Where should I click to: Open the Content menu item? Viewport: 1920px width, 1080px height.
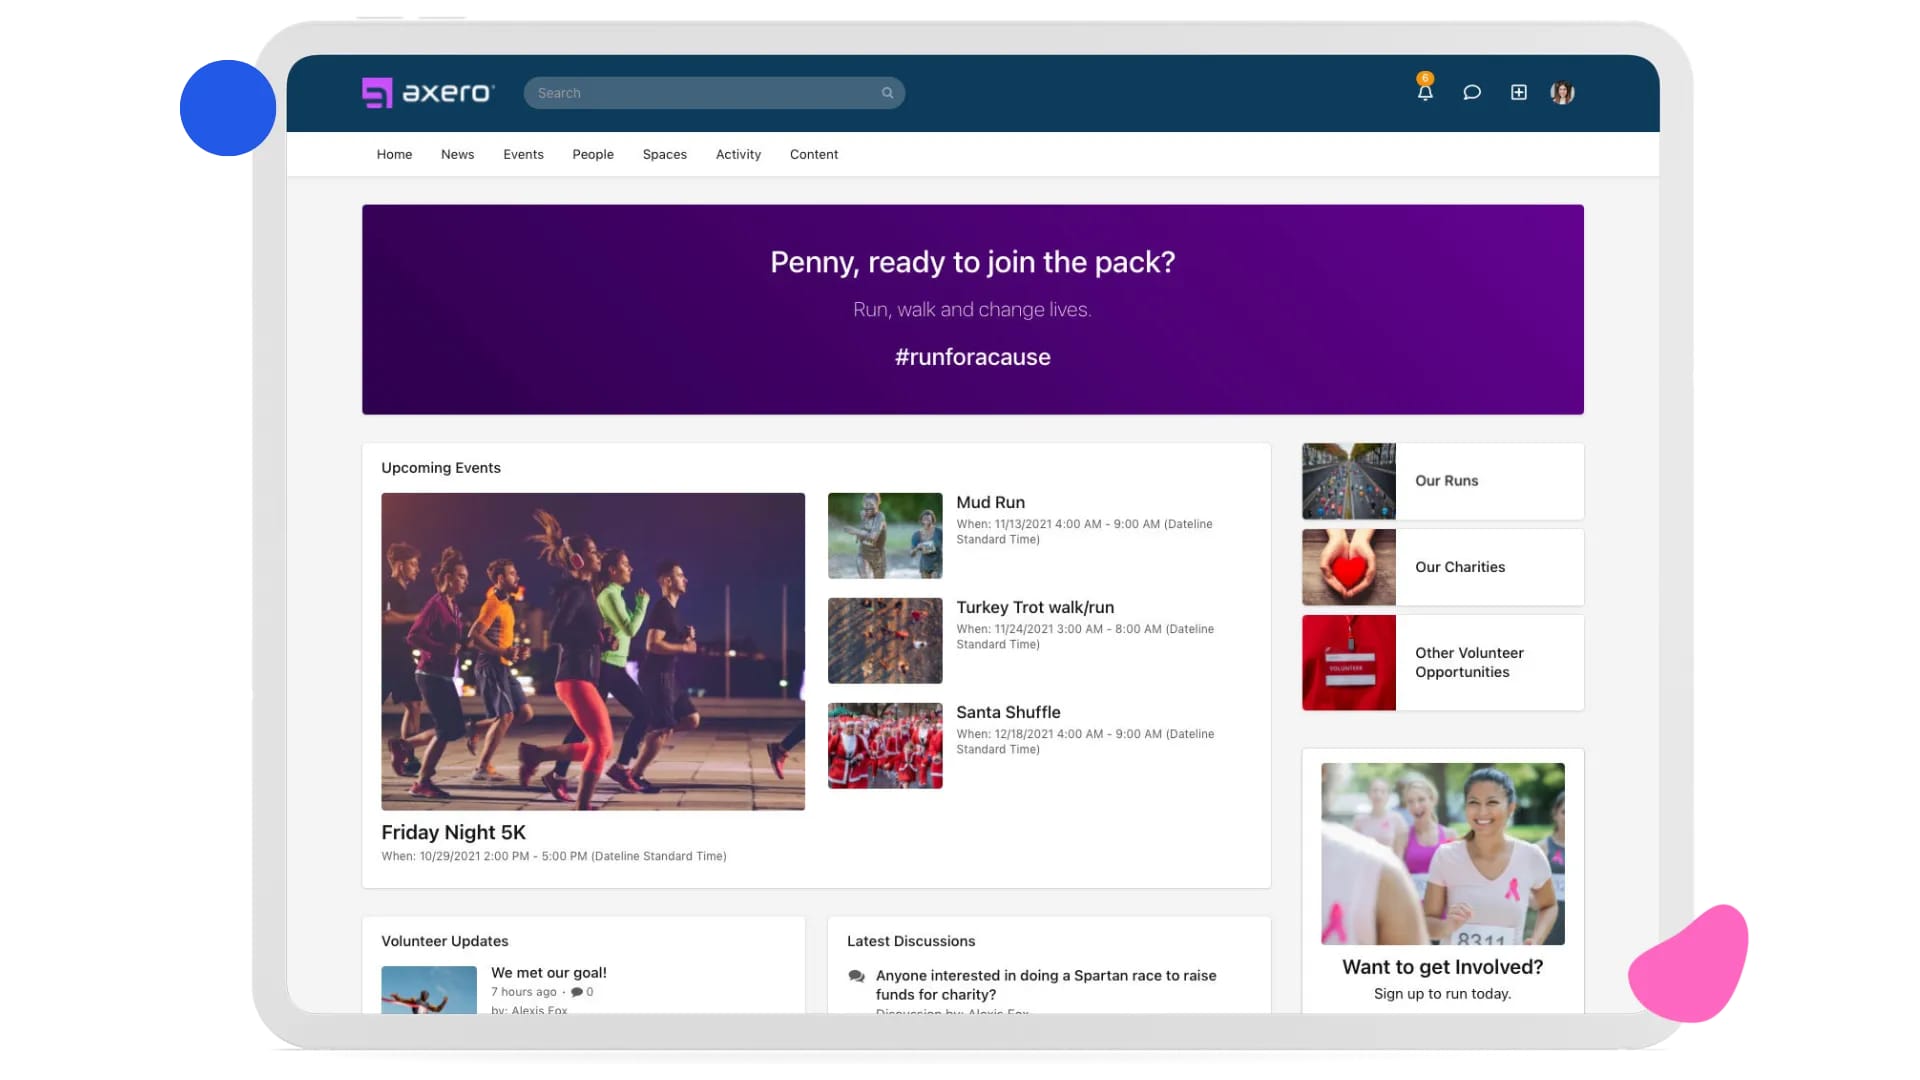pyautogui.click(x=814, y=154)
